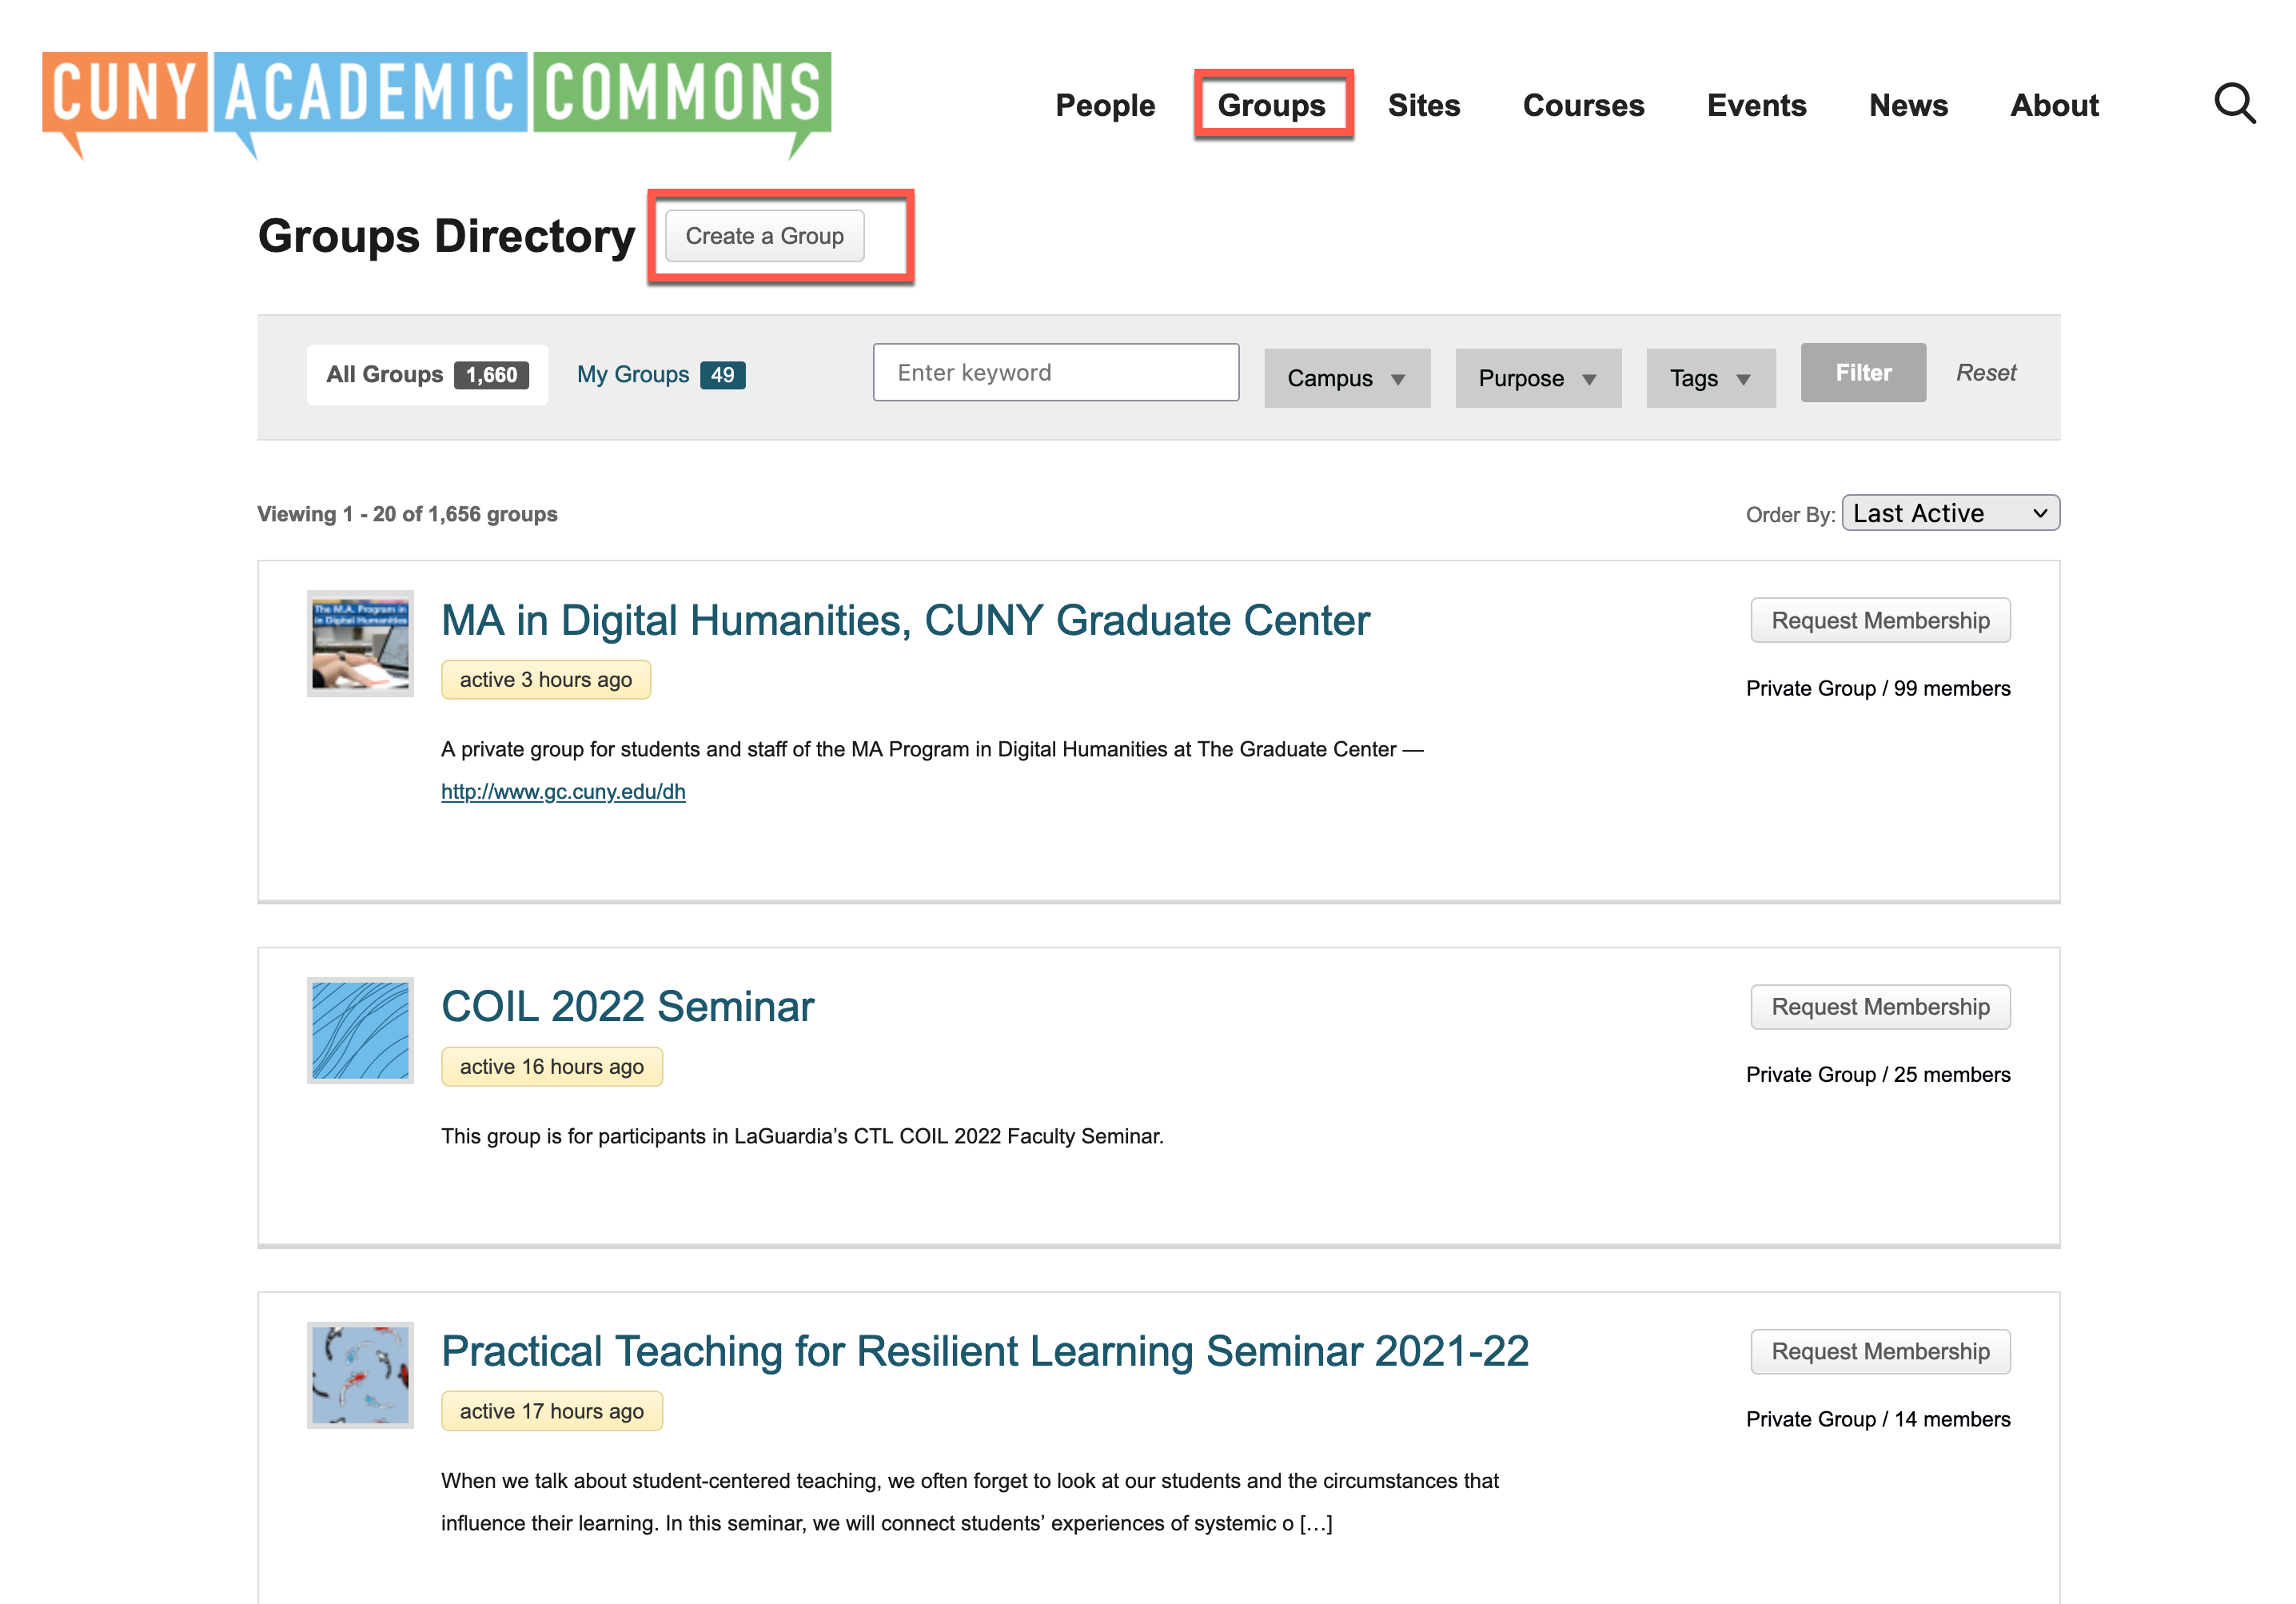Expand the Campus filter dropdown

click(x=1346, y=378)
